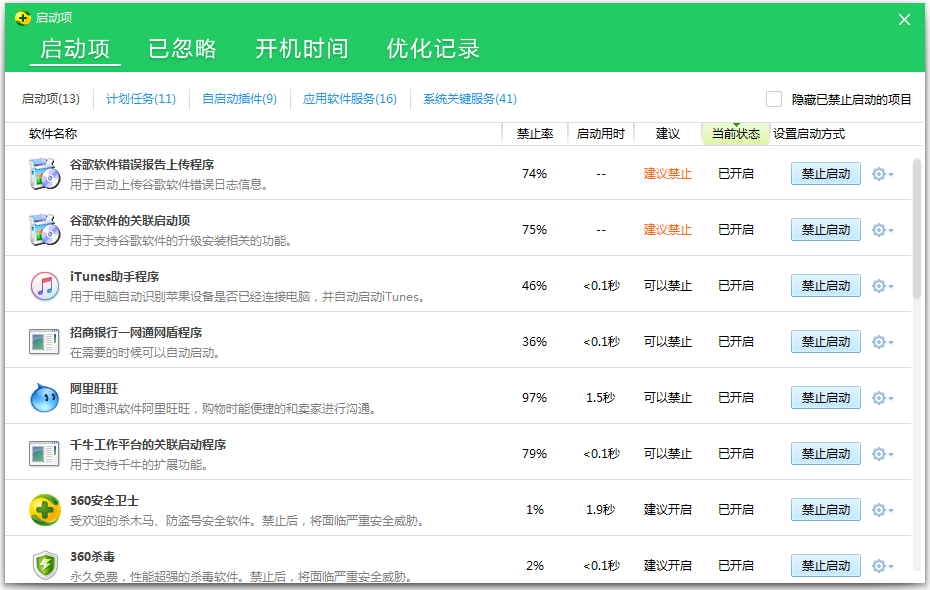
Task: Click 可以禁止 in the iTunes助手程序 row
Action: click(668, 286)
